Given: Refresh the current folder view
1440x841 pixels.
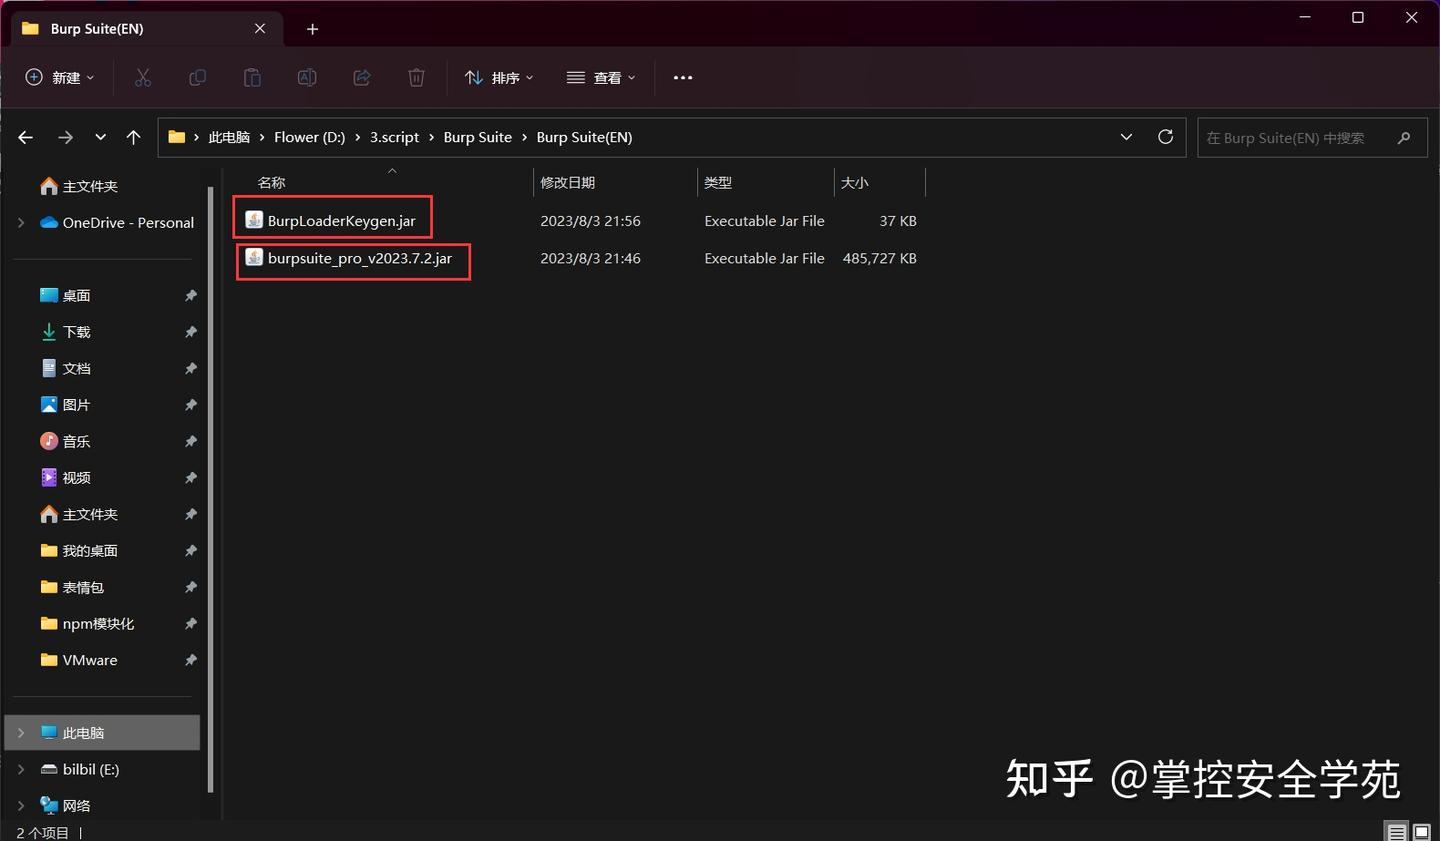Looking at the screenshot, I should point(1165,137).
